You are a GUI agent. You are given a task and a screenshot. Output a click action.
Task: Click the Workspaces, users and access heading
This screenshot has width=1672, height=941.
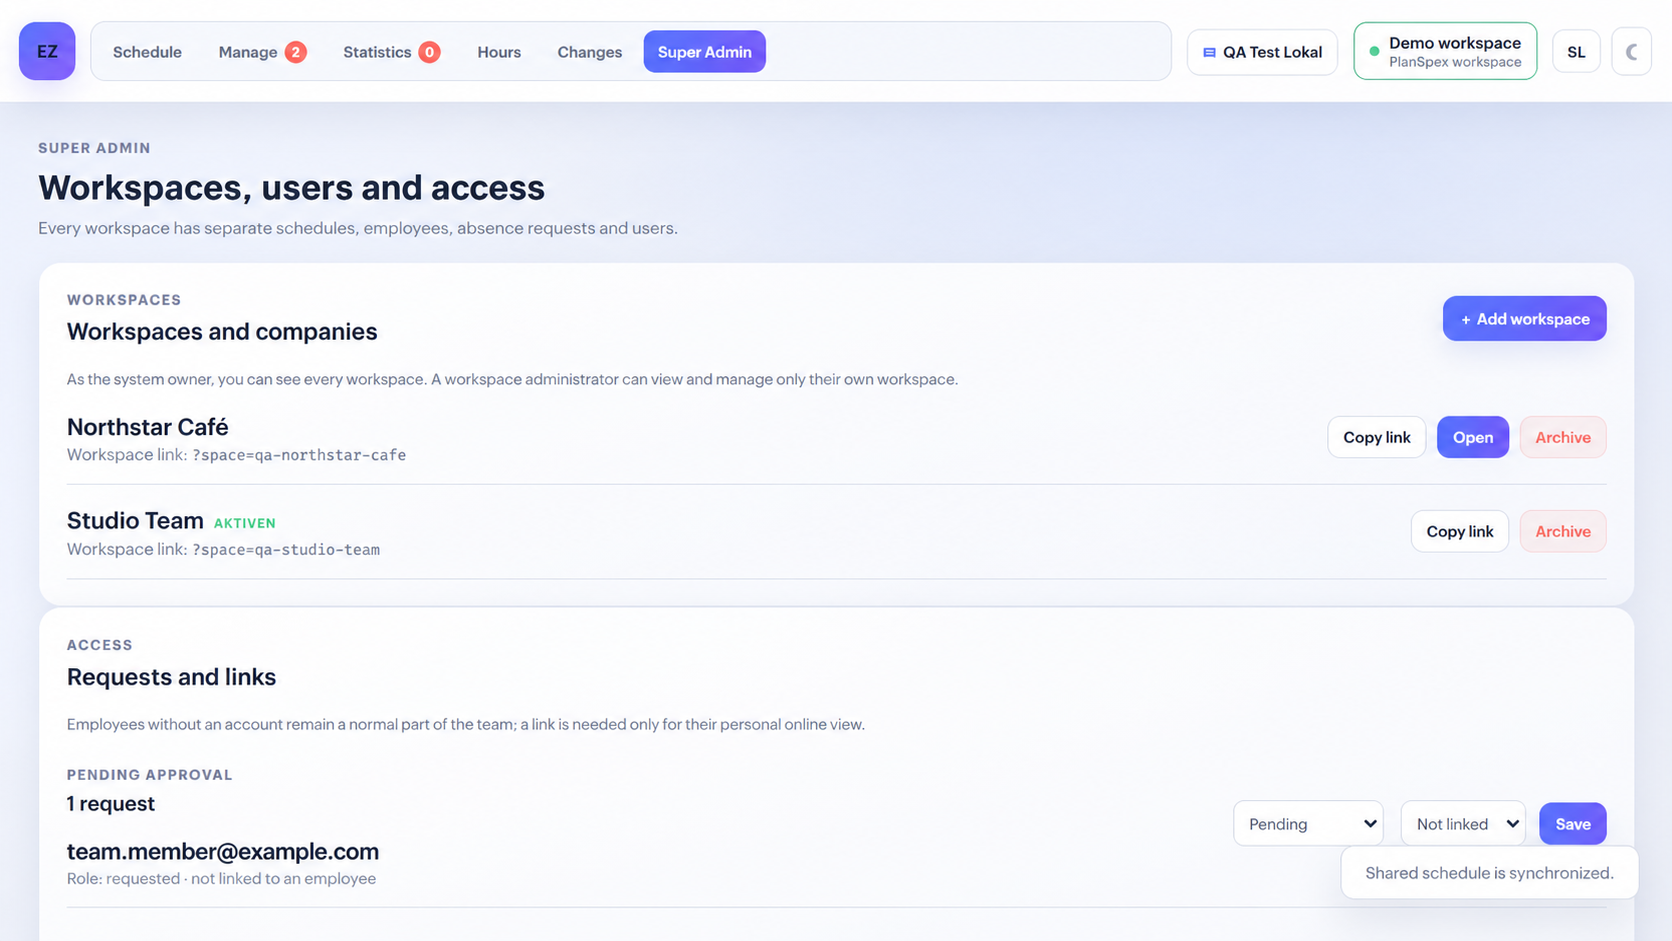coord(291,188)
